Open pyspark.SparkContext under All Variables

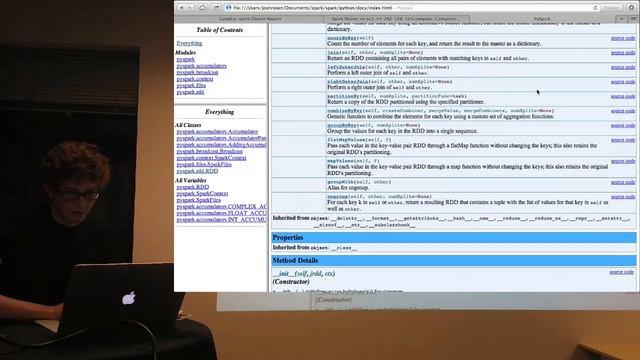pyautogui.click(x=202, y=193)
